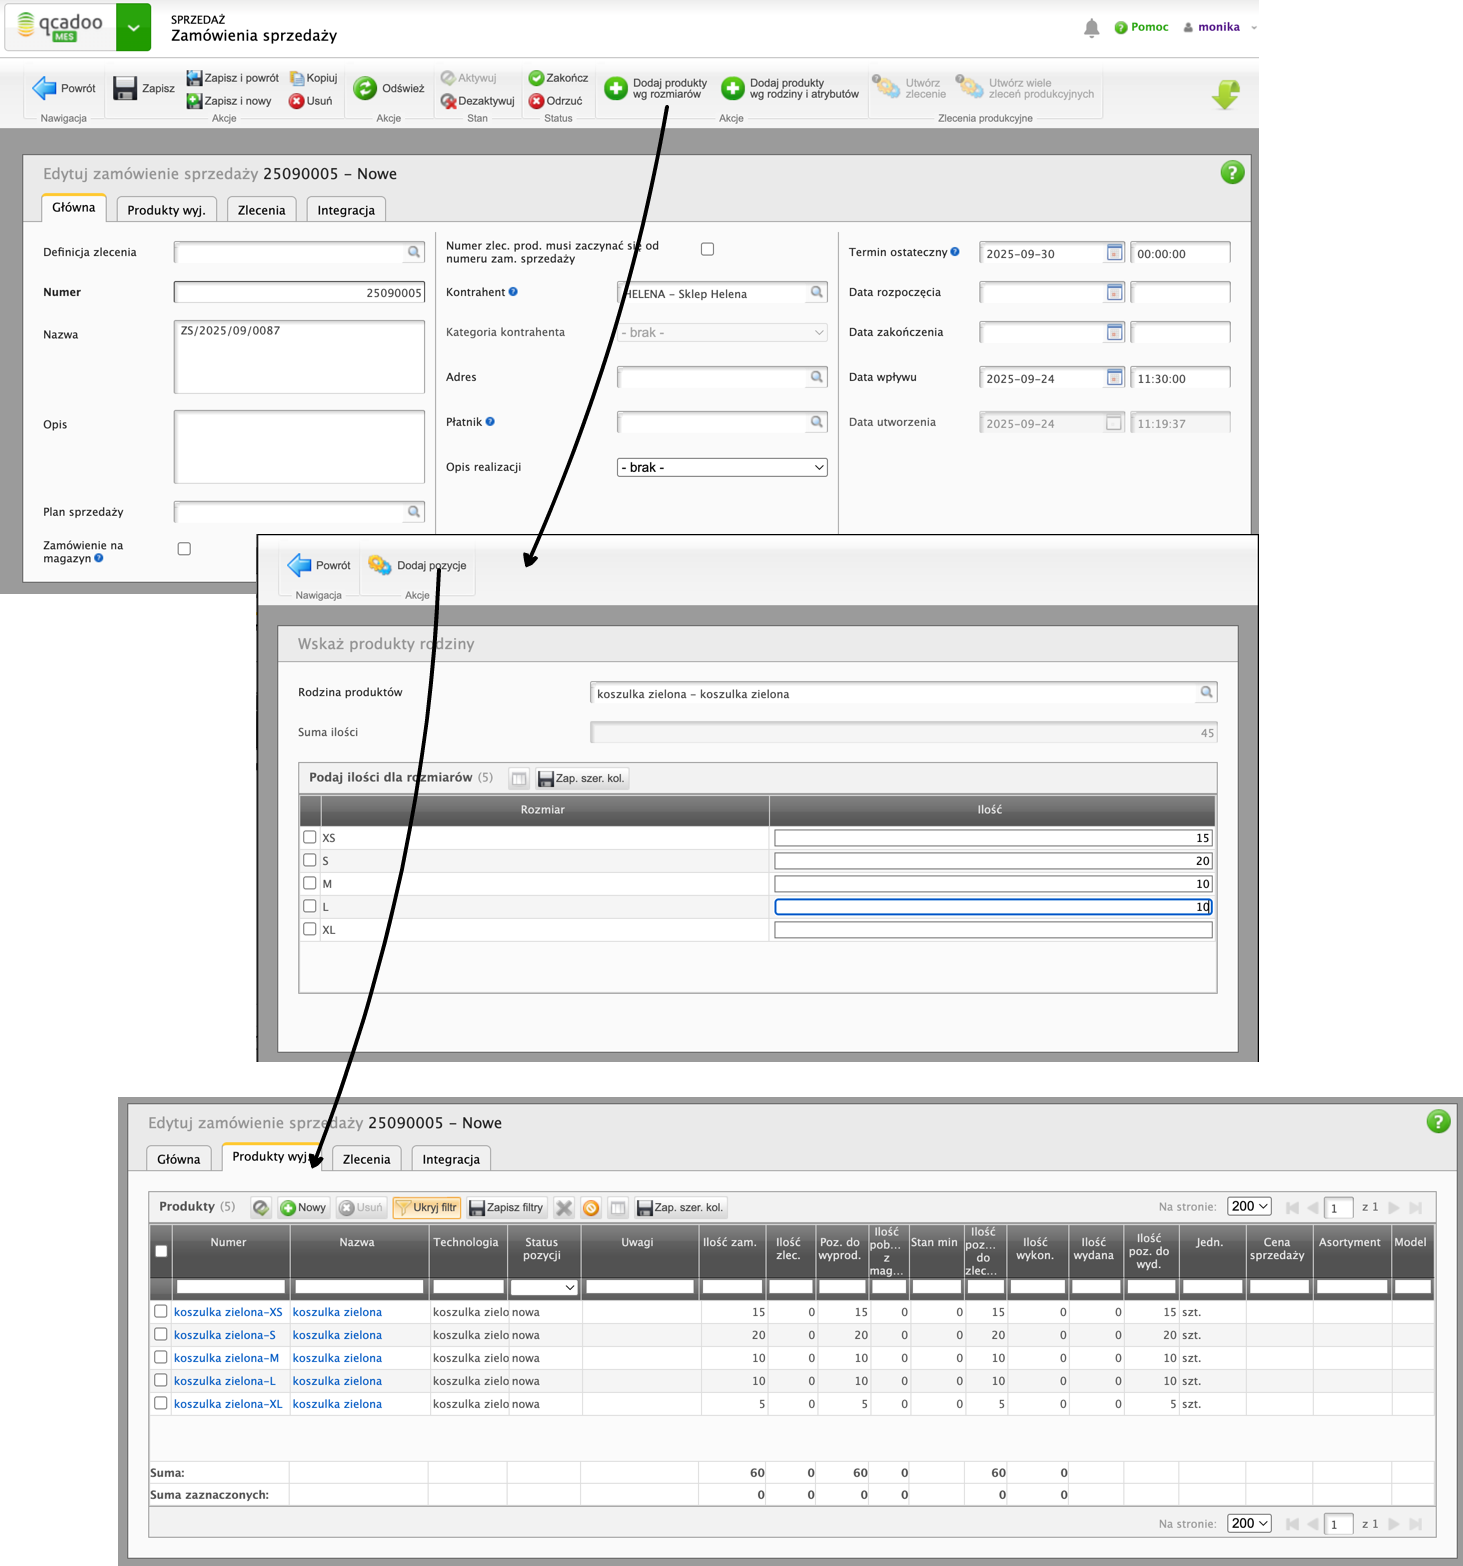Click the Ukryj filtr button

427,1208
